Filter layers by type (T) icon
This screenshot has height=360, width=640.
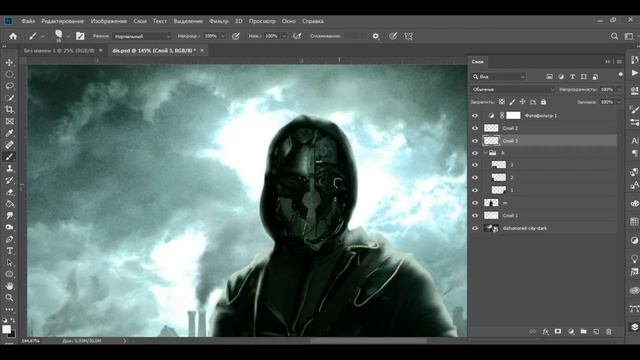(572, 77)
